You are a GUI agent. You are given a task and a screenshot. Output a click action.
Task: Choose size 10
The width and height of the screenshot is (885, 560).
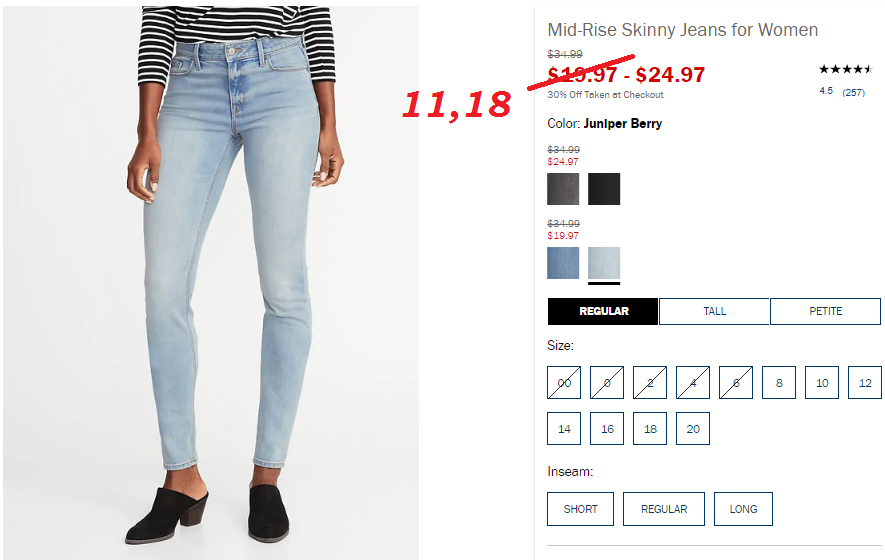click(x=822, y=383)
